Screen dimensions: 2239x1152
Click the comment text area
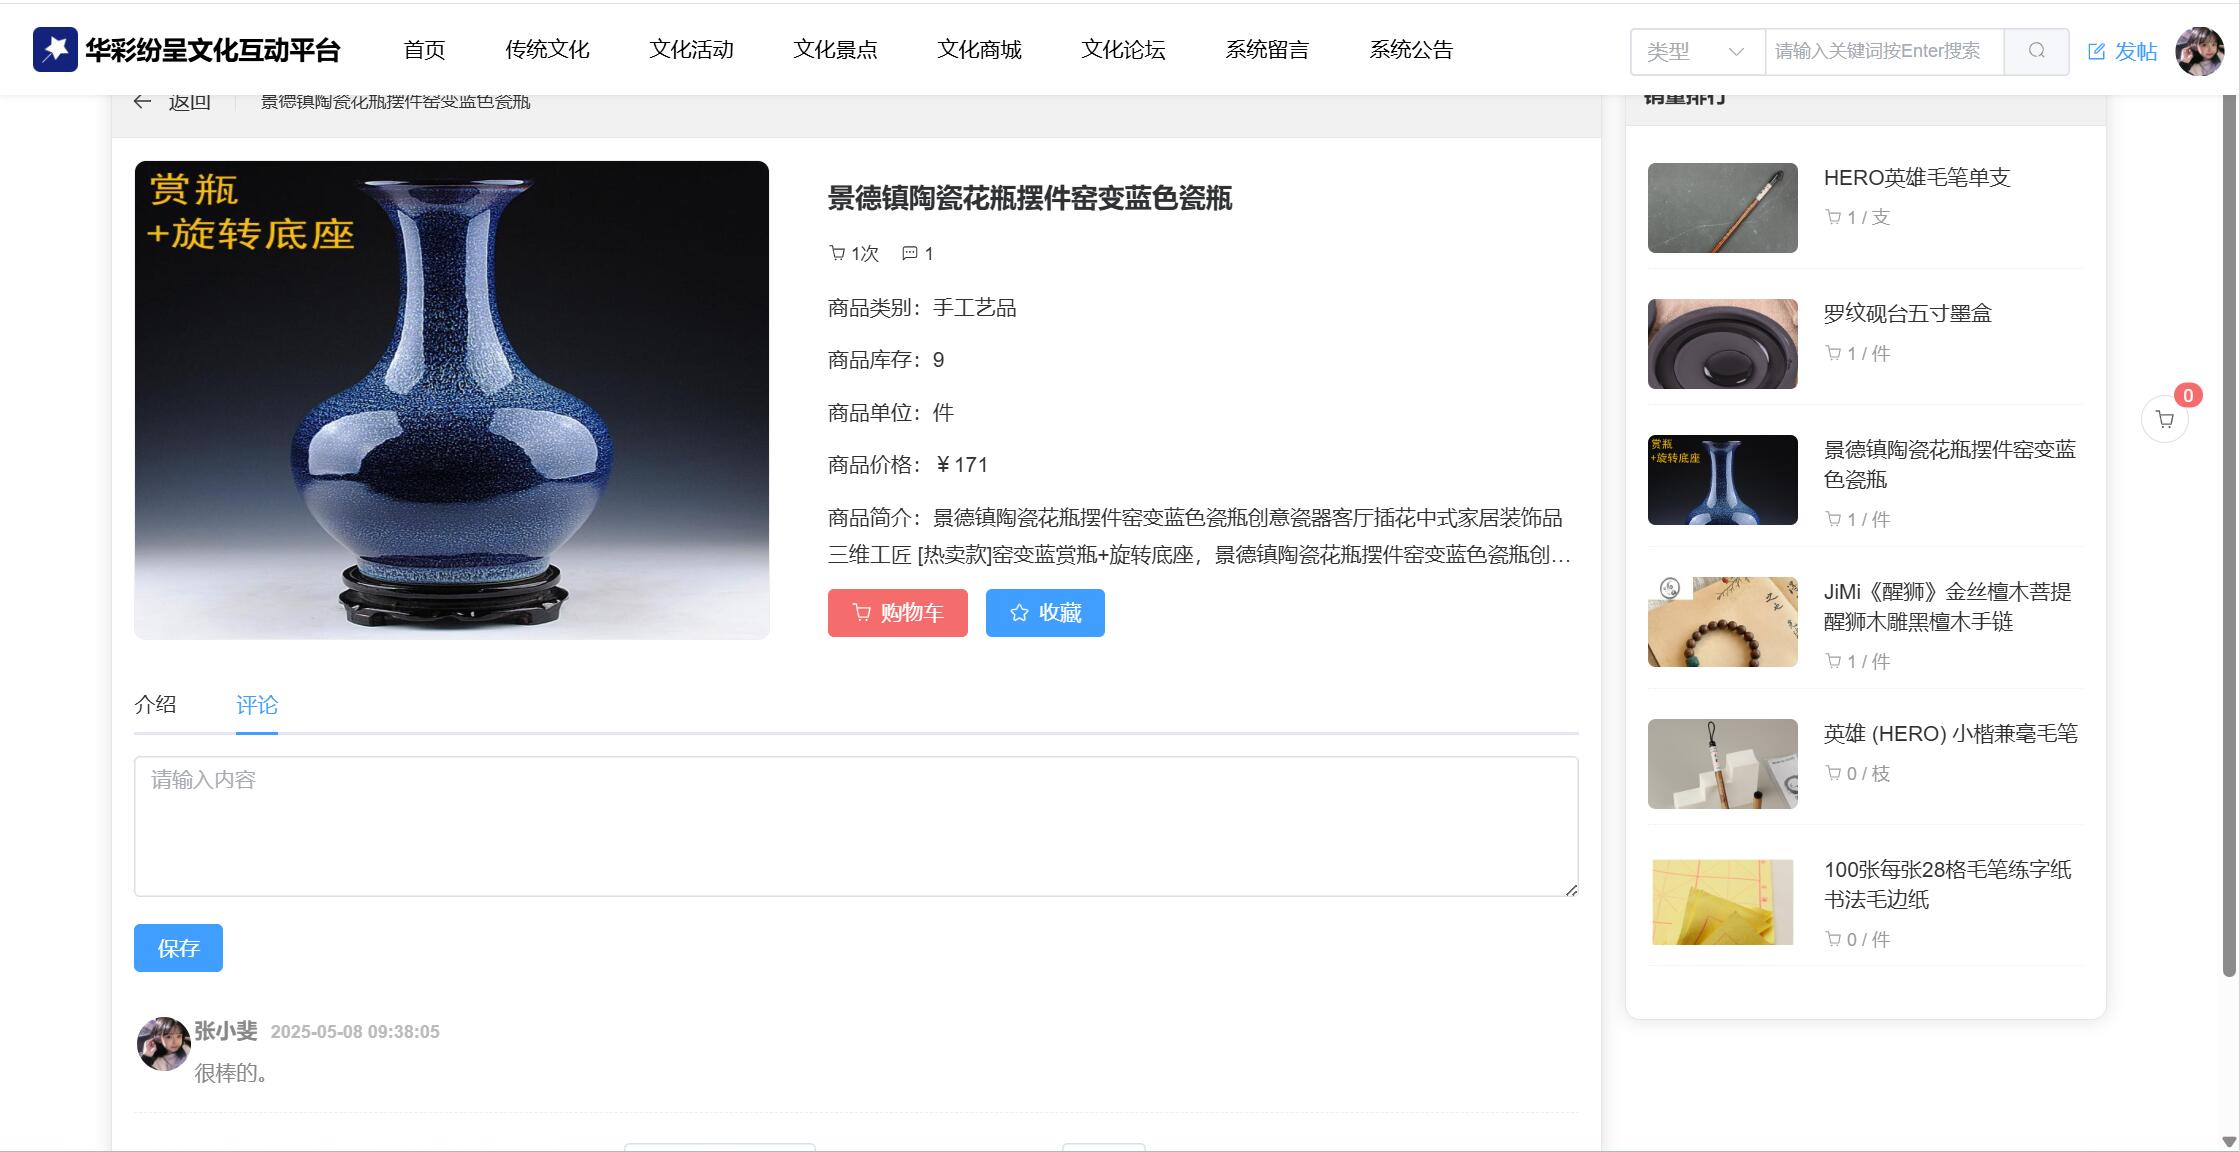click(x=856, y=826)
